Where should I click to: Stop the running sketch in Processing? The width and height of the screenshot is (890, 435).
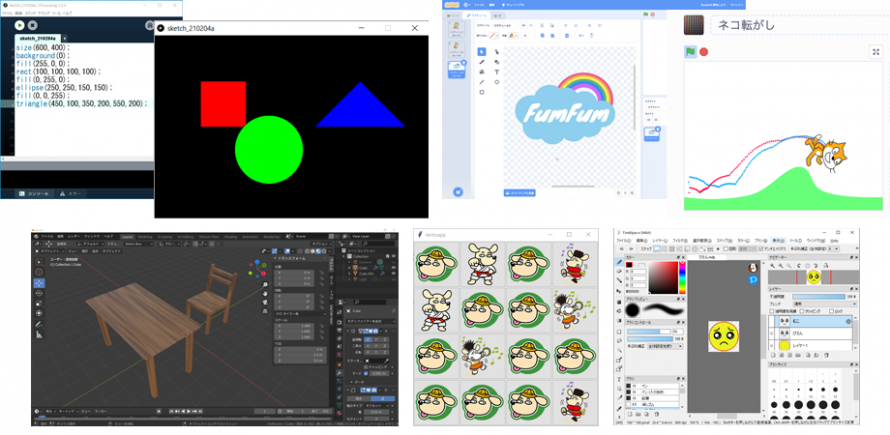pyautogui.click(x=33, y=25)
